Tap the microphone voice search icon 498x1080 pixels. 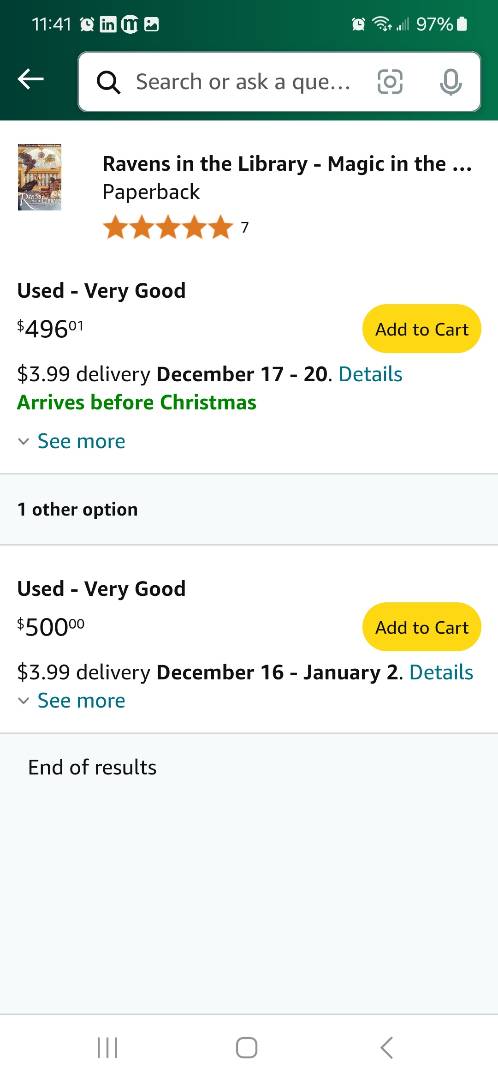450,82
